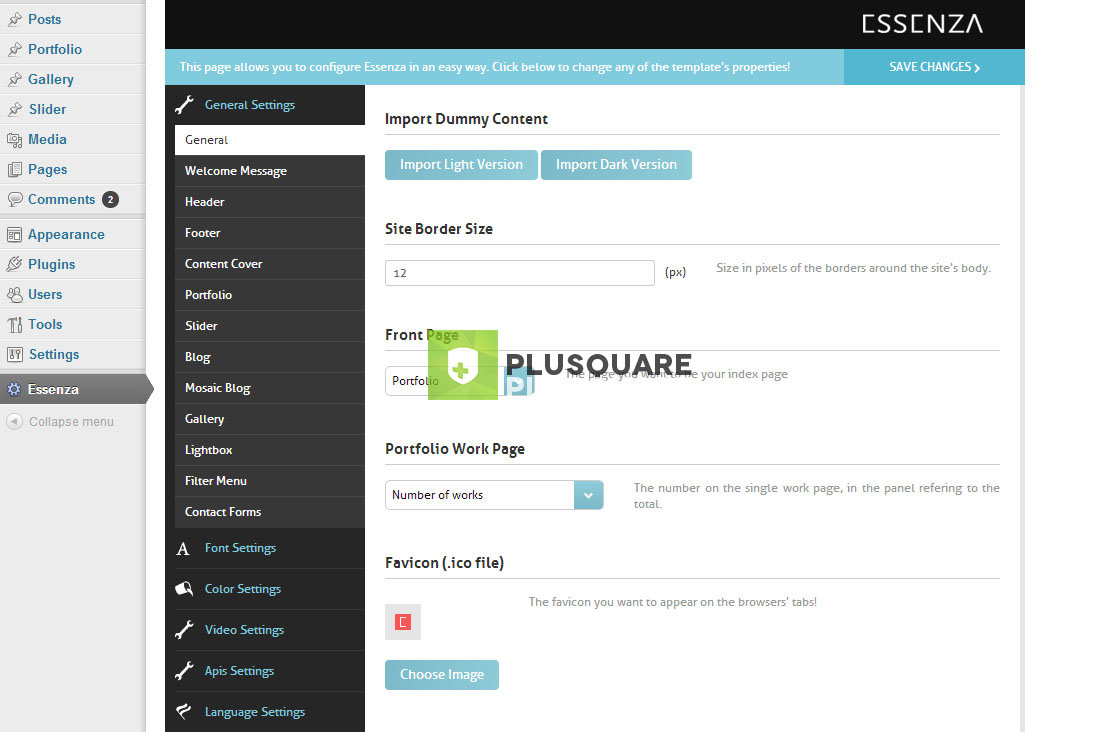Select the Mosaic Blog menu item

point(218,388)
